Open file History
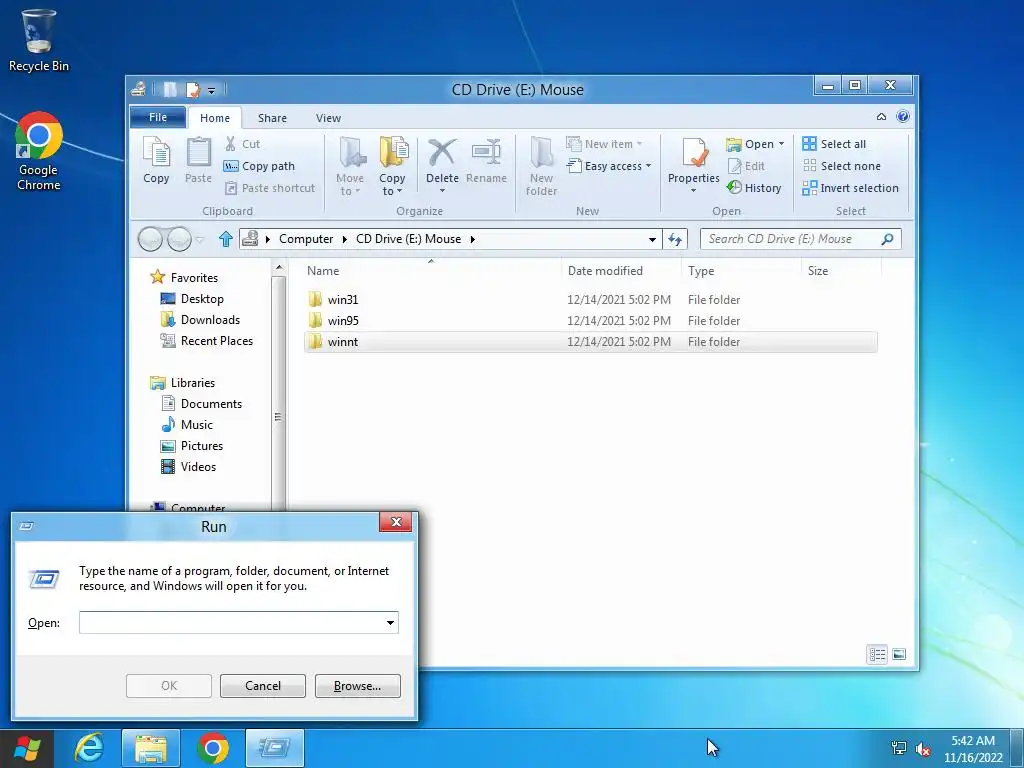 click(x=754, y=188)
